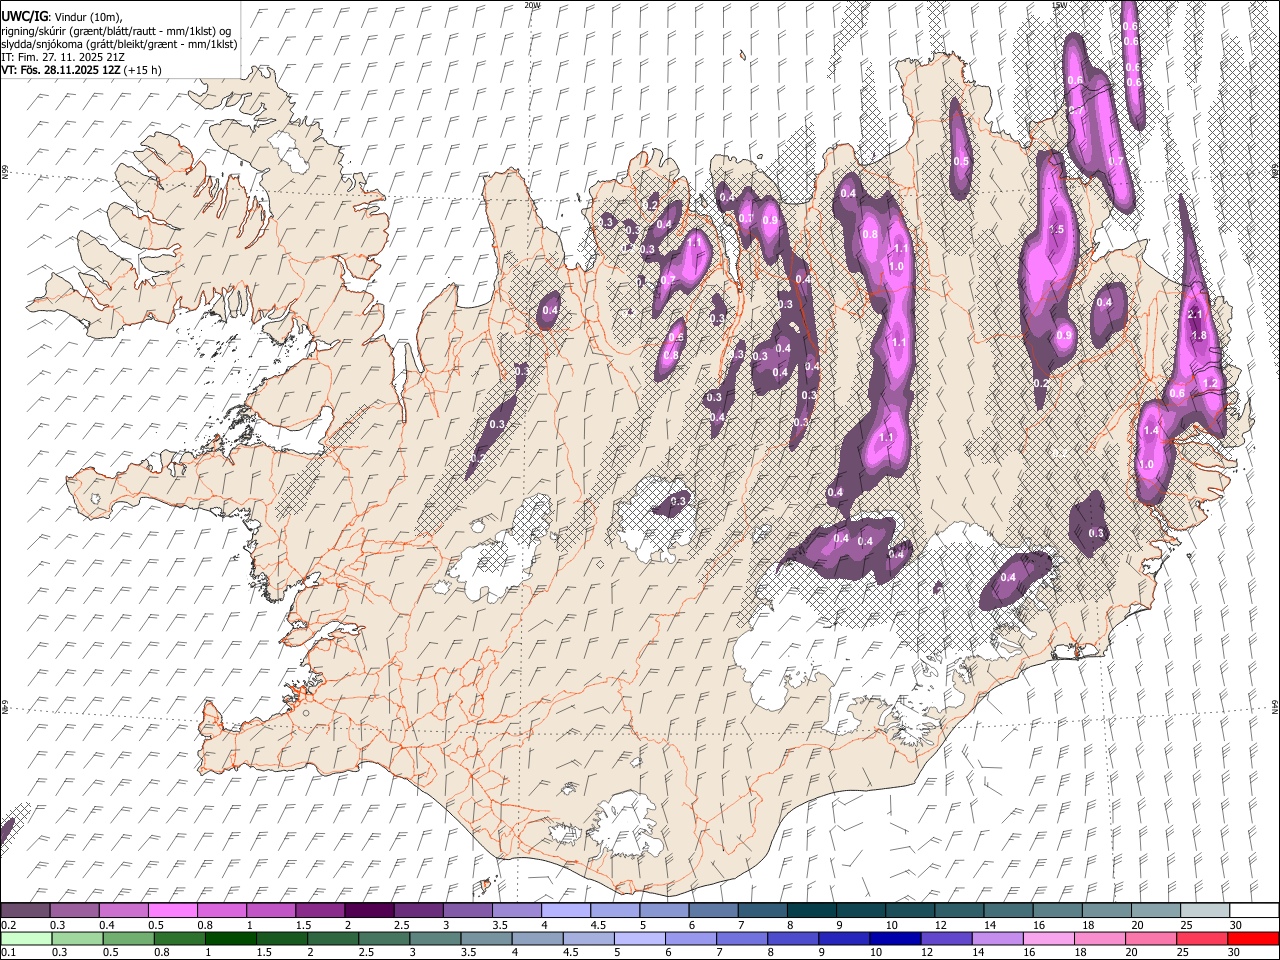Pick the white swatch after 30, top legend row
1280x960 pixels.
1253,910
